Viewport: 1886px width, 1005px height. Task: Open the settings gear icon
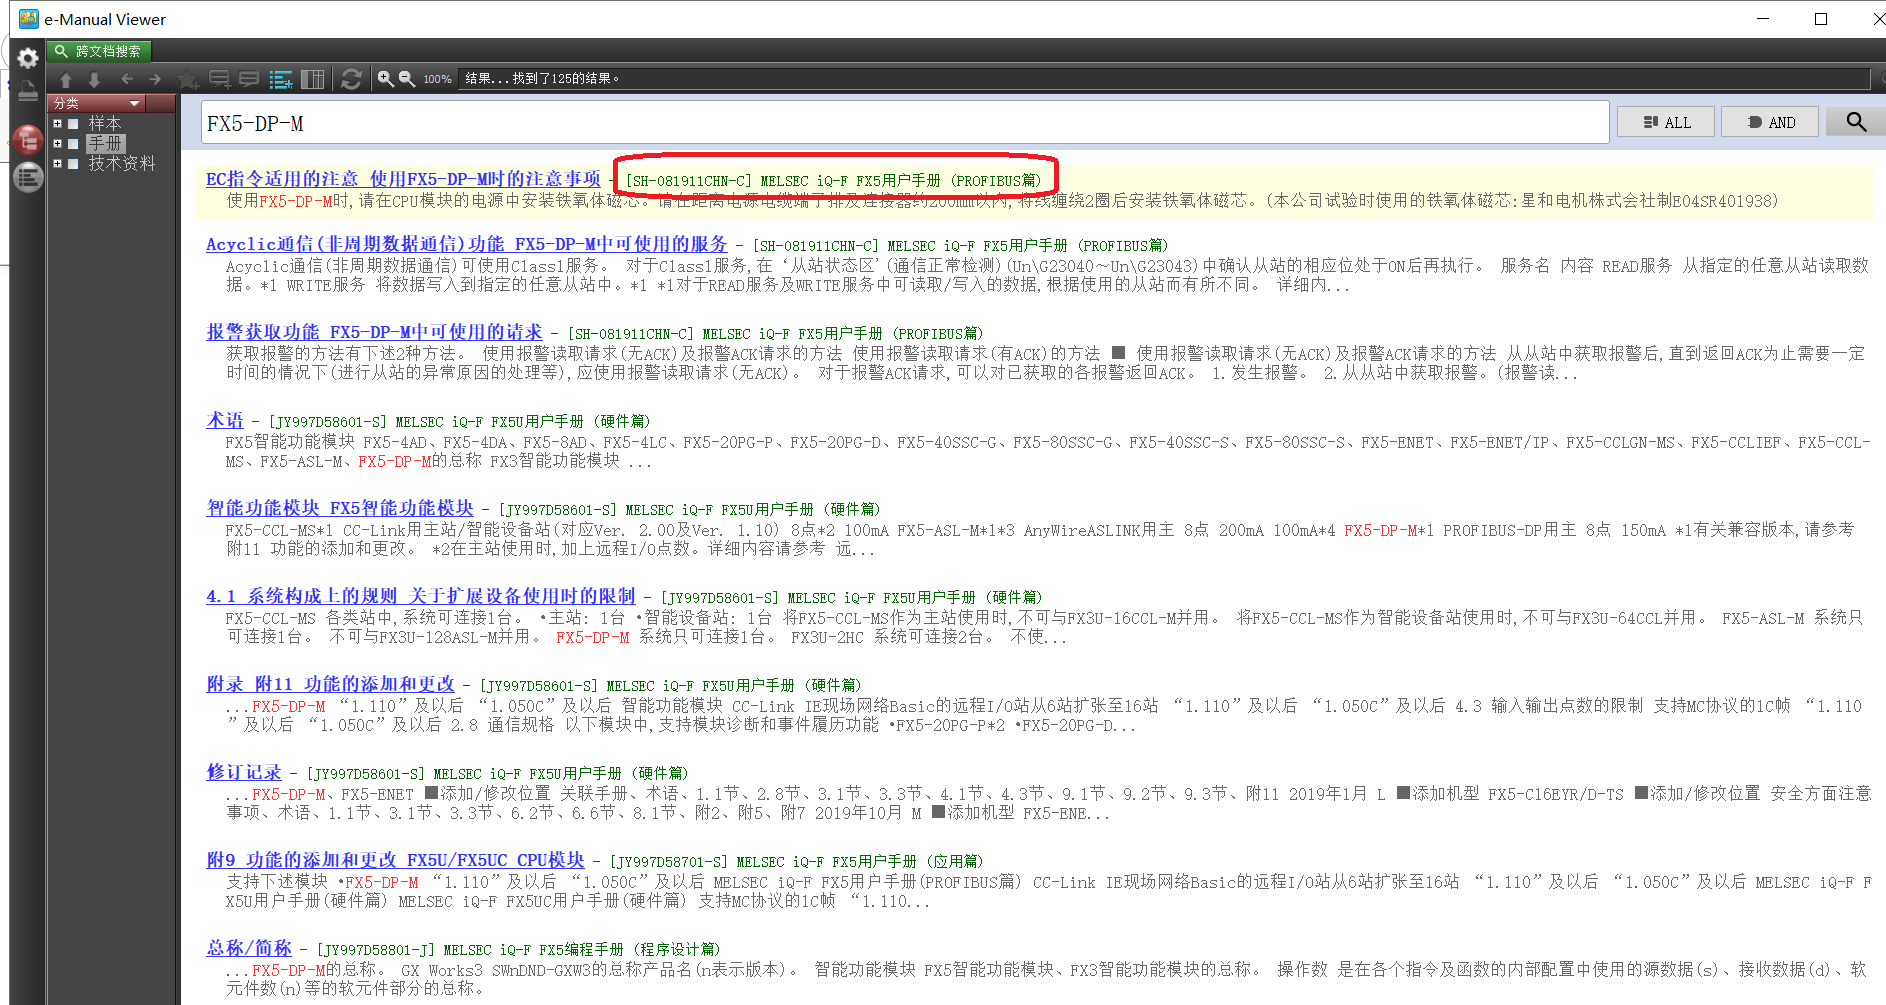pos(28,58)
